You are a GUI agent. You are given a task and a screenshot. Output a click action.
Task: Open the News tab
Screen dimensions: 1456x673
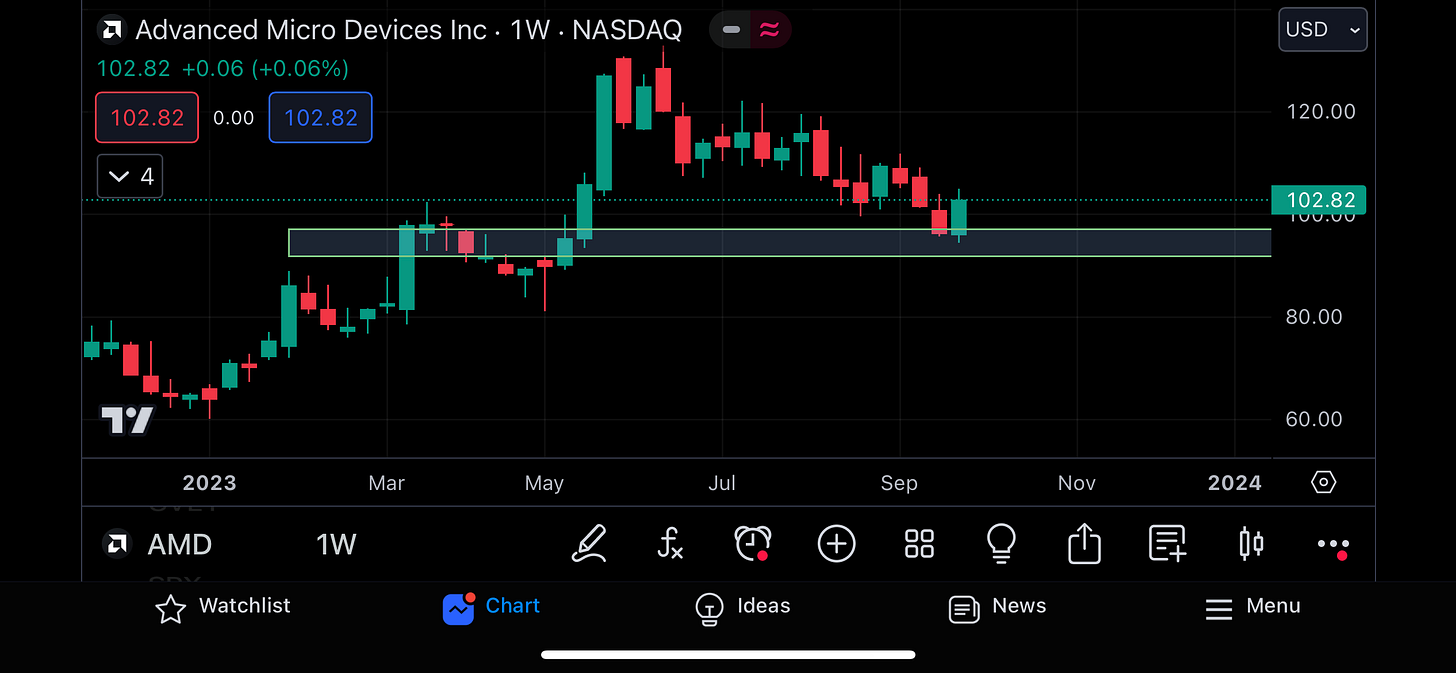tap(997, 607)
